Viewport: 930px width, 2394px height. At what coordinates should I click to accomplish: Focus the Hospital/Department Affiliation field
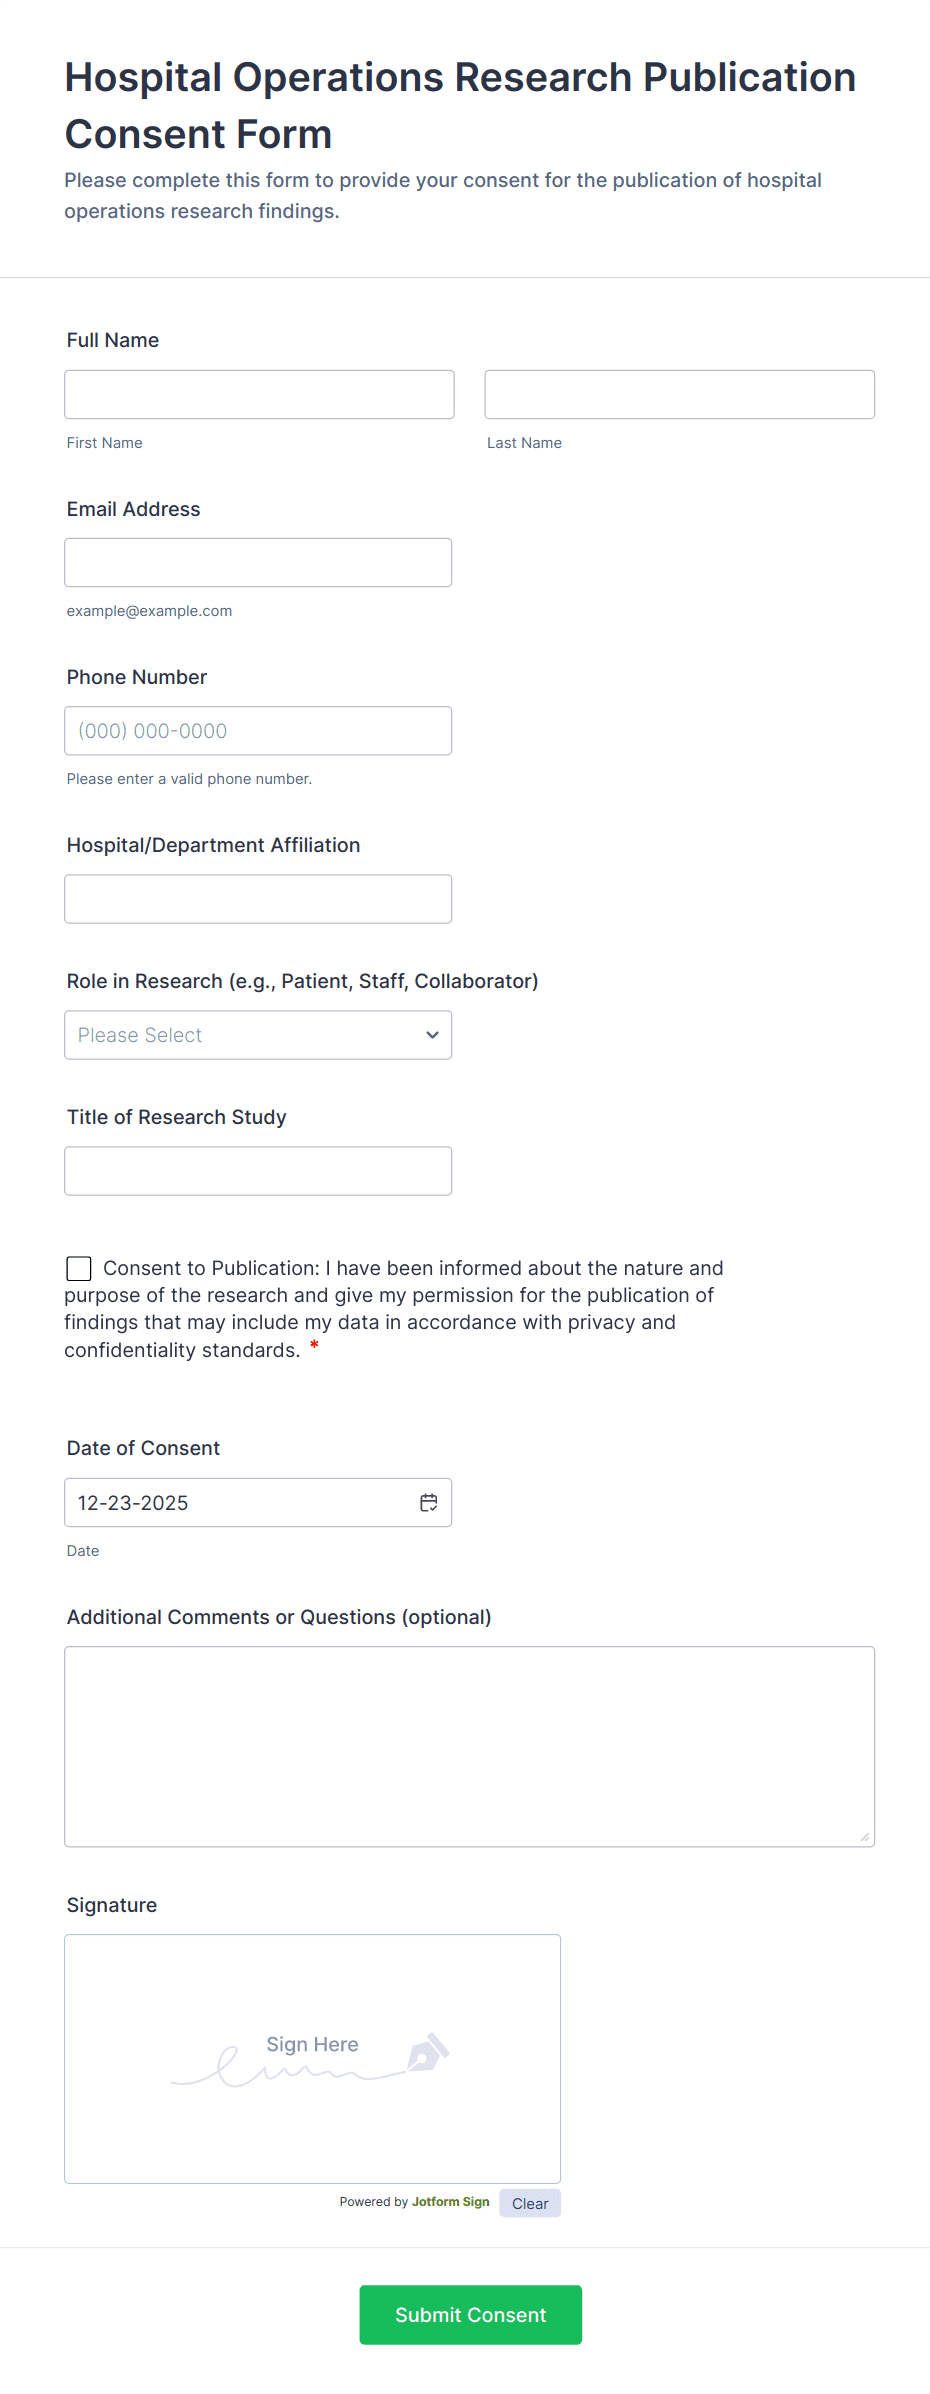pos(258,898)
